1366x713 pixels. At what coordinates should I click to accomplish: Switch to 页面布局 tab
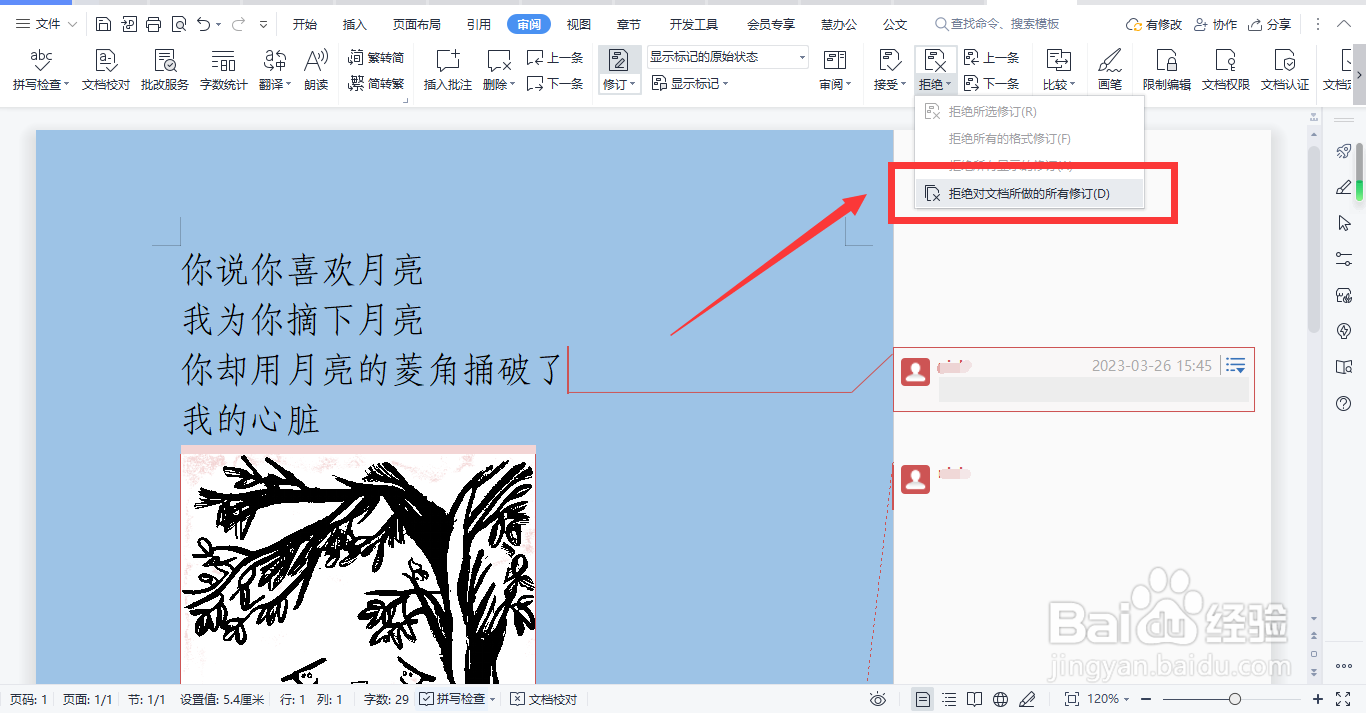[417, 24]
